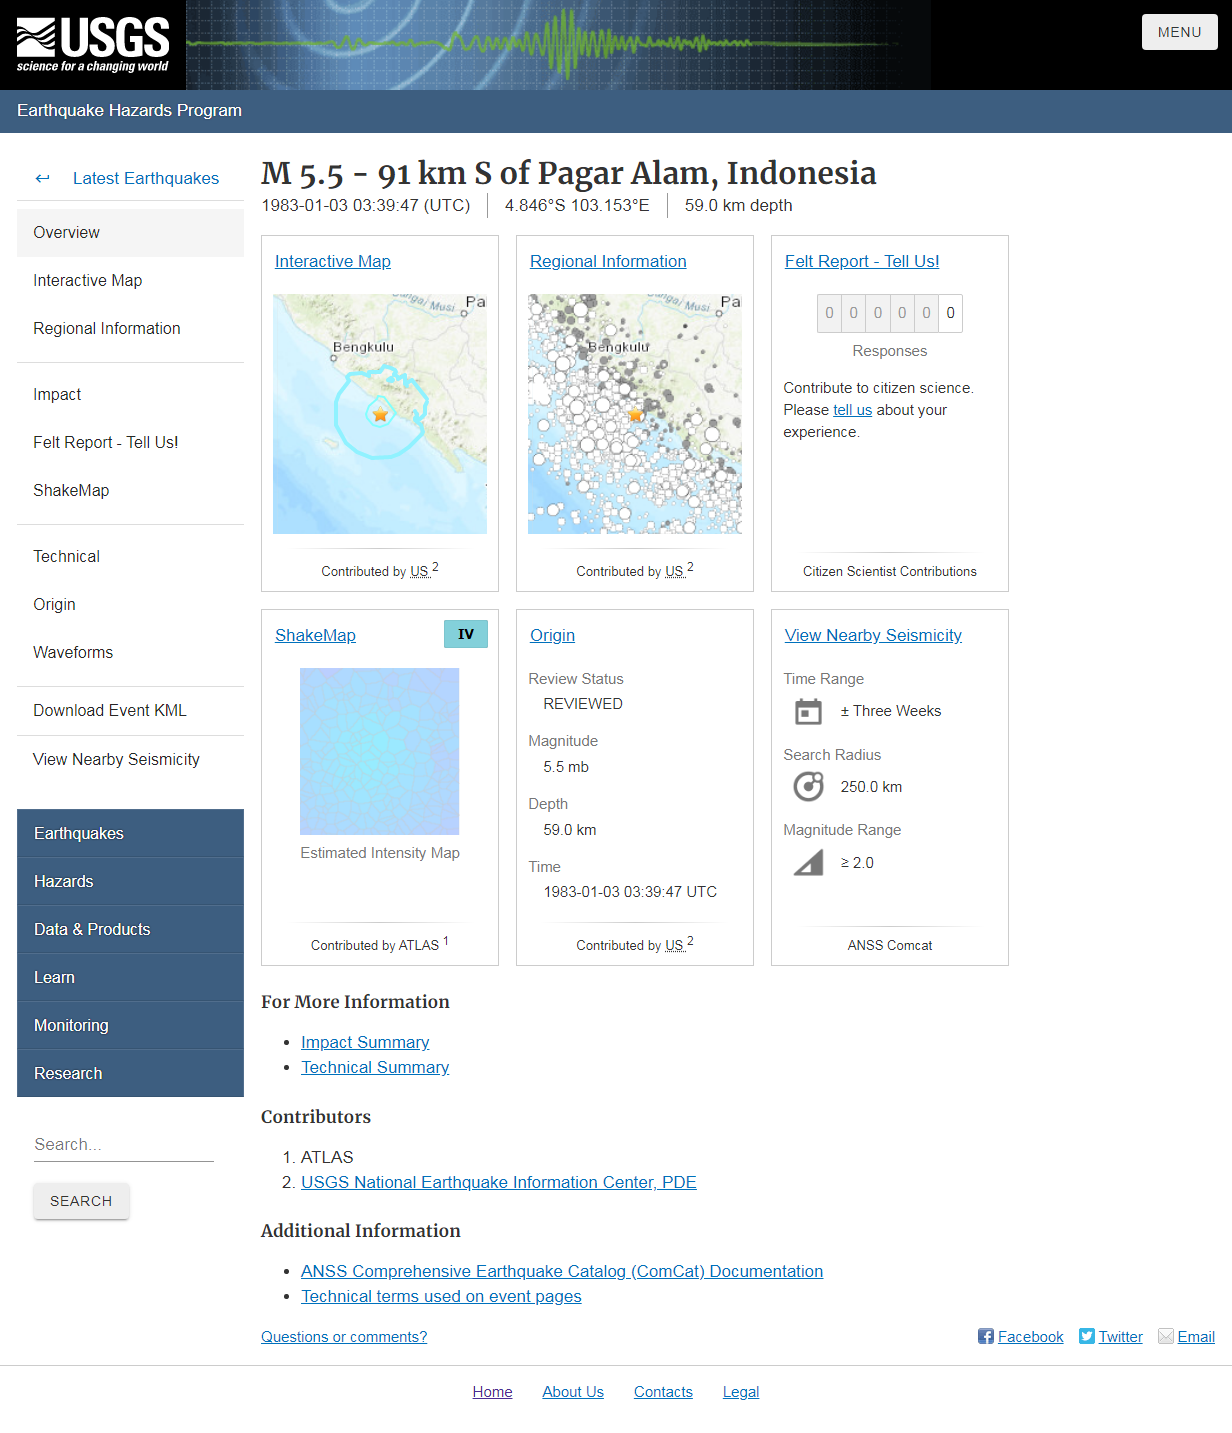Select ShakeMap in the sidebar
Image resolution: width=1232 pixels, height=1433 pixels.
130,491
